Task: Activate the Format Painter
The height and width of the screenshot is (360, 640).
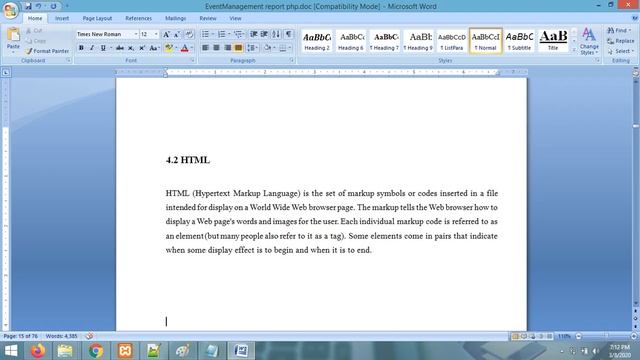Action: coord(47,51)
